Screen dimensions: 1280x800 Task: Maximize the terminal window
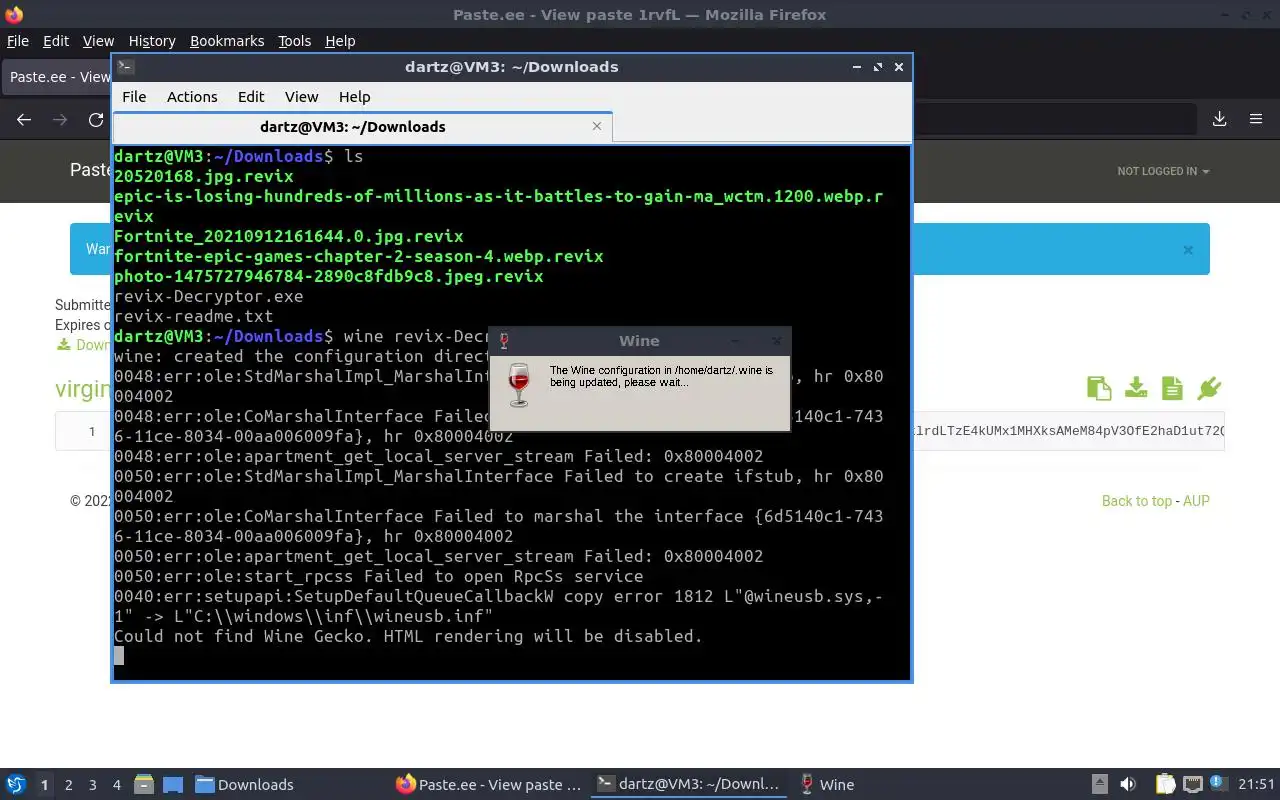tap(877, 66)
